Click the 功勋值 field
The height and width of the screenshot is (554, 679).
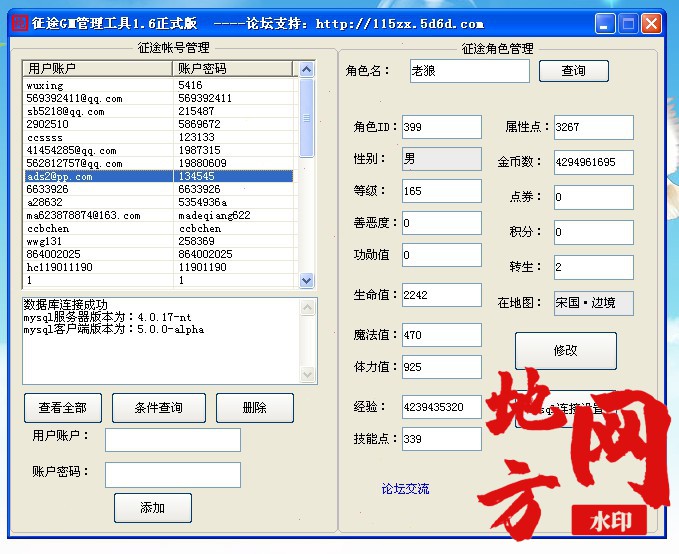pyautogui.click(x=442, y=255)
